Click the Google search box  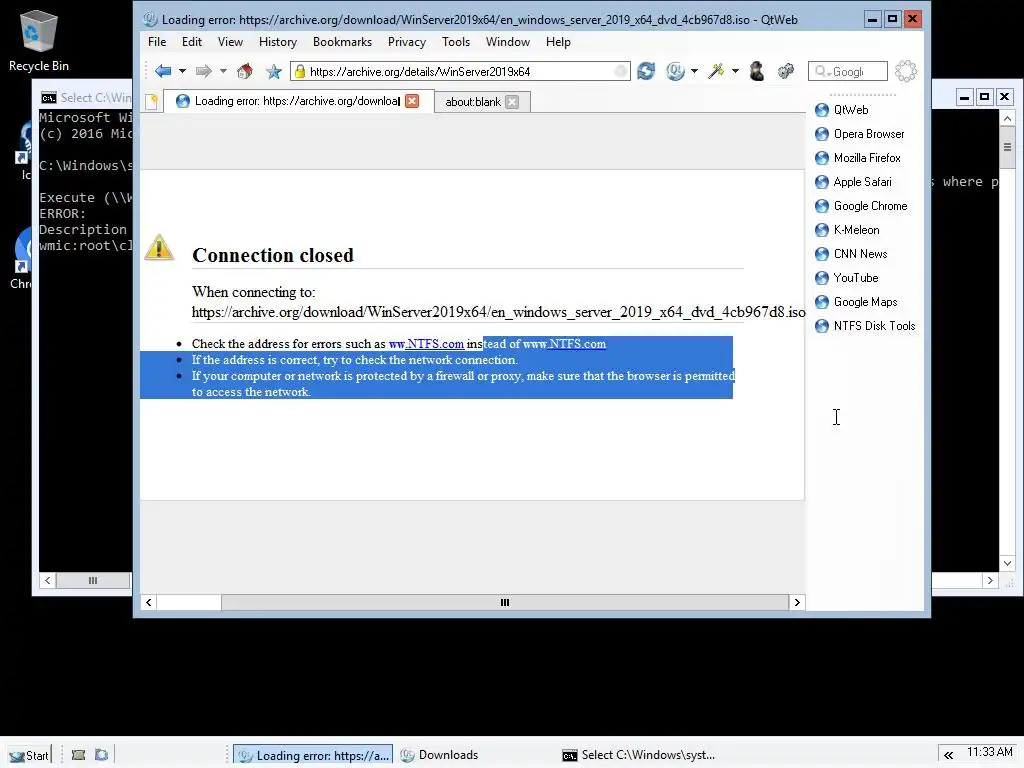[x=848, y=71]
